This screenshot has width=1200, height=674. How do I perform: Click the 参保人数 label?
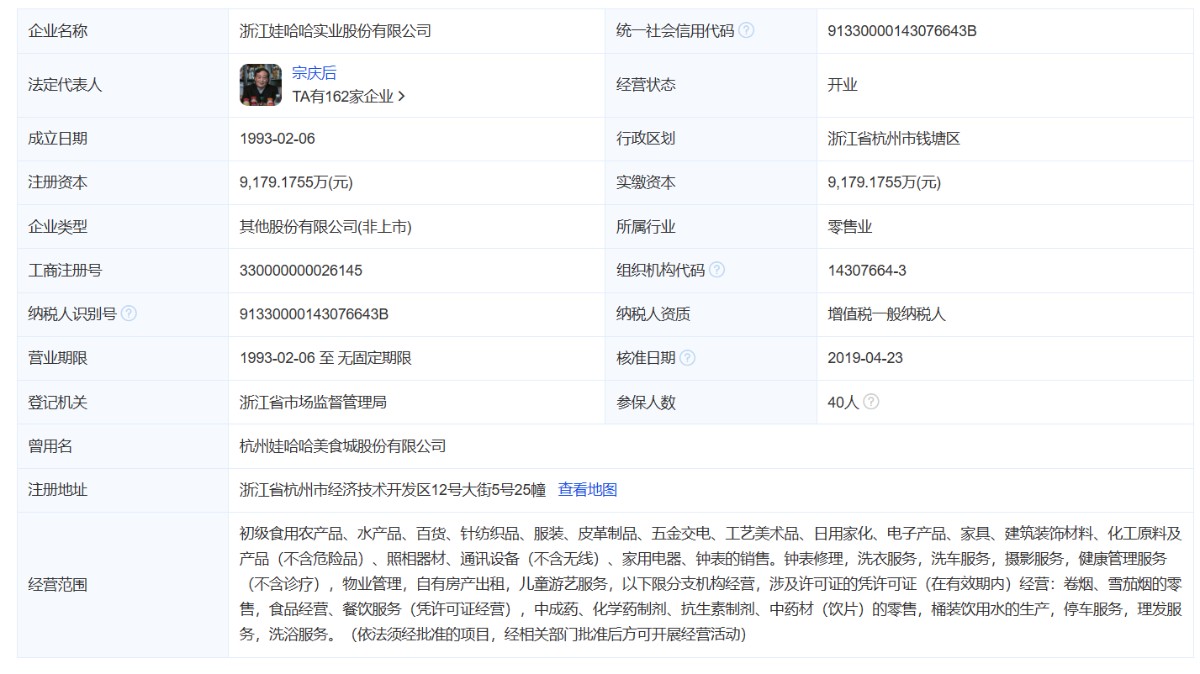[x=646, y=402]
